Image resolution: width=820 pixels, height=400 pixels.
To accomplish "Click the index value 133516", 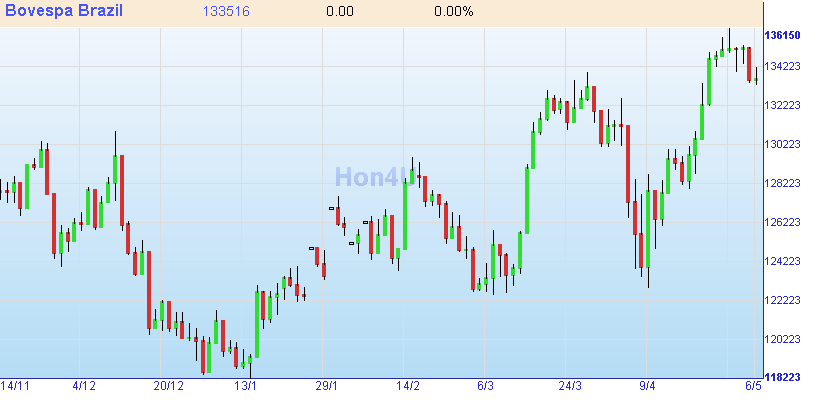I will click(x=226, y=12).
